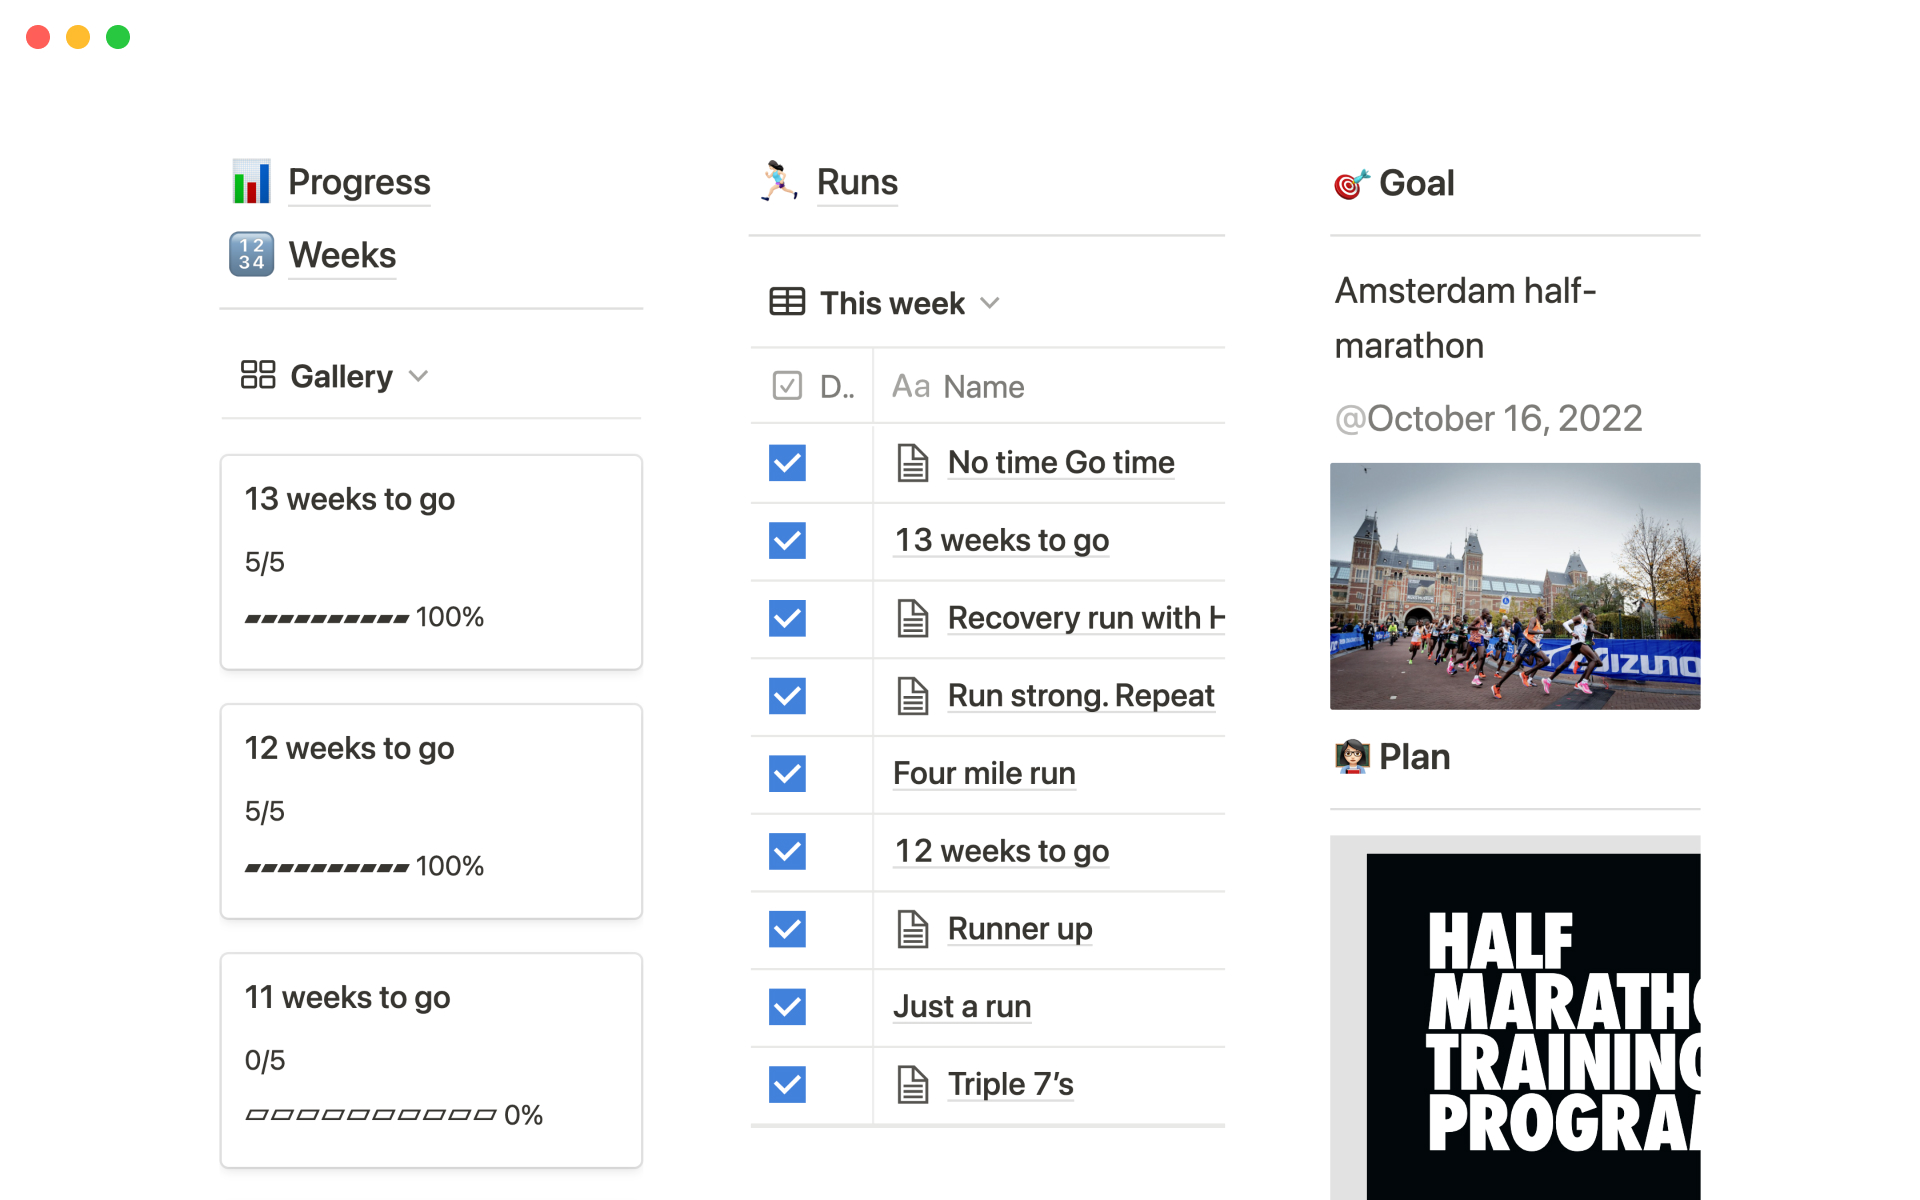Click the Amsterdam marathon race photo
Image resolution: width=1920 pixels, height=1200 pixels.
click(x=1514, y=586)
